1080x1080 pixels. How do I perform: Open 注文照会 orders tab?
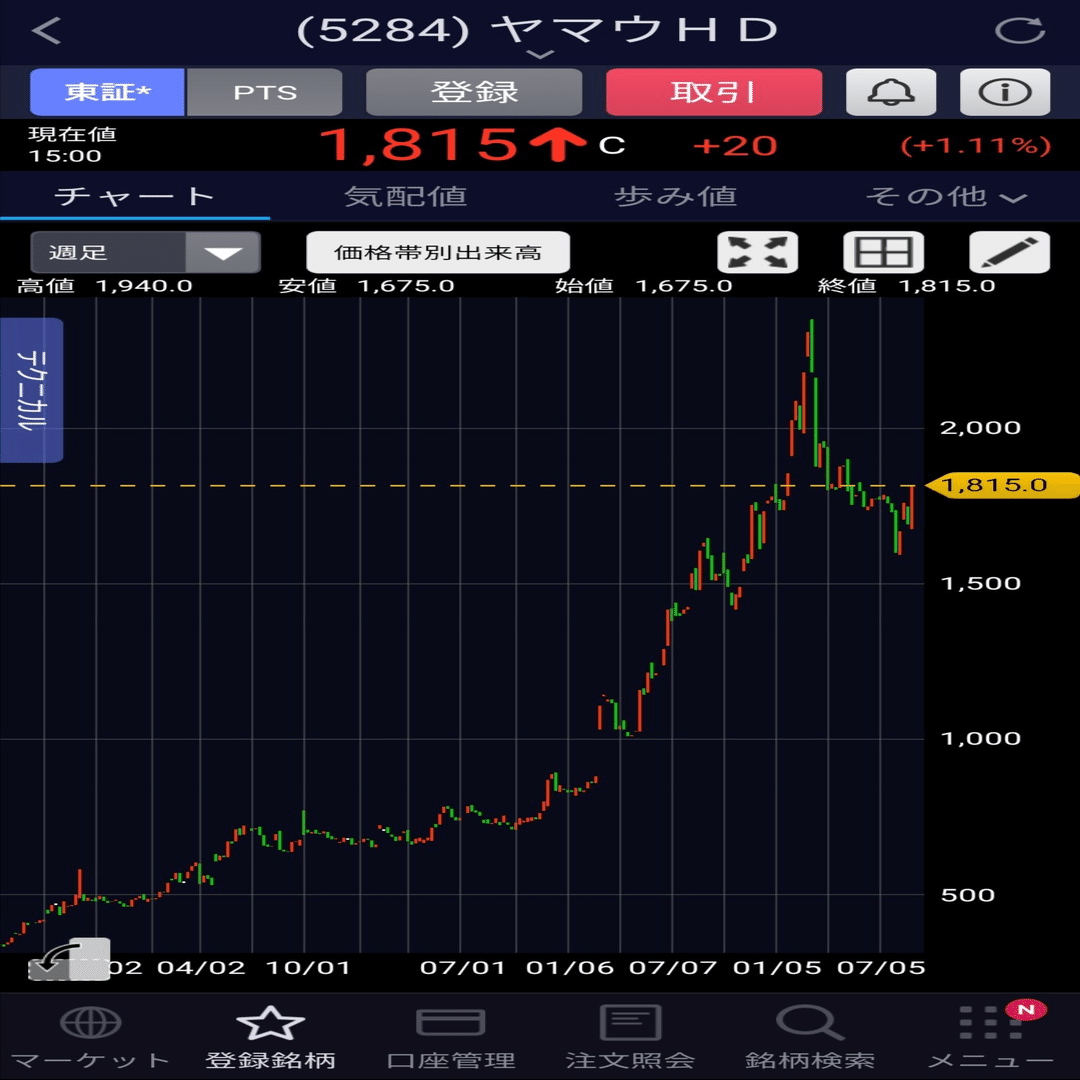[630, 1038]
